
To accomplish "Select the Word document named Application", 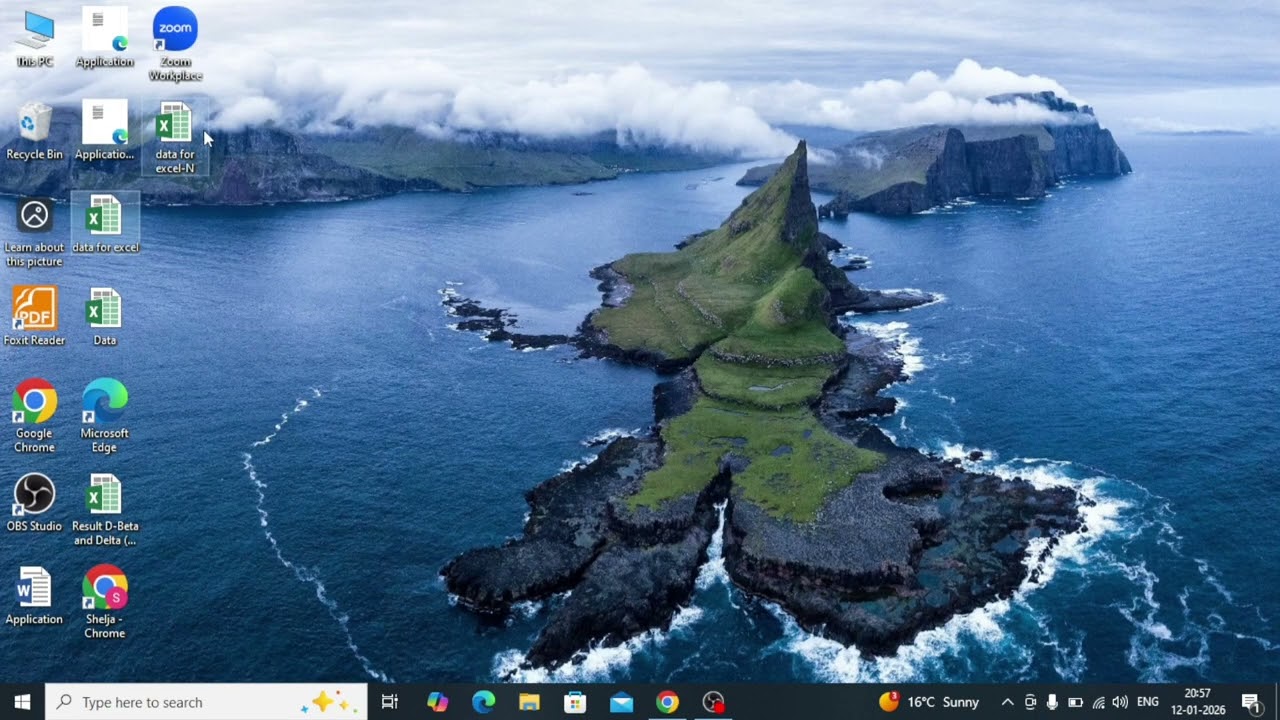I will (34, 596).
